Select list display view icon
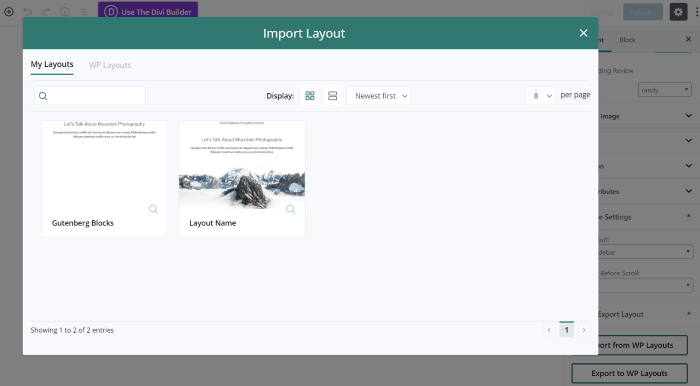This screenshot has width=700, height=386. (x=333, y=96)
